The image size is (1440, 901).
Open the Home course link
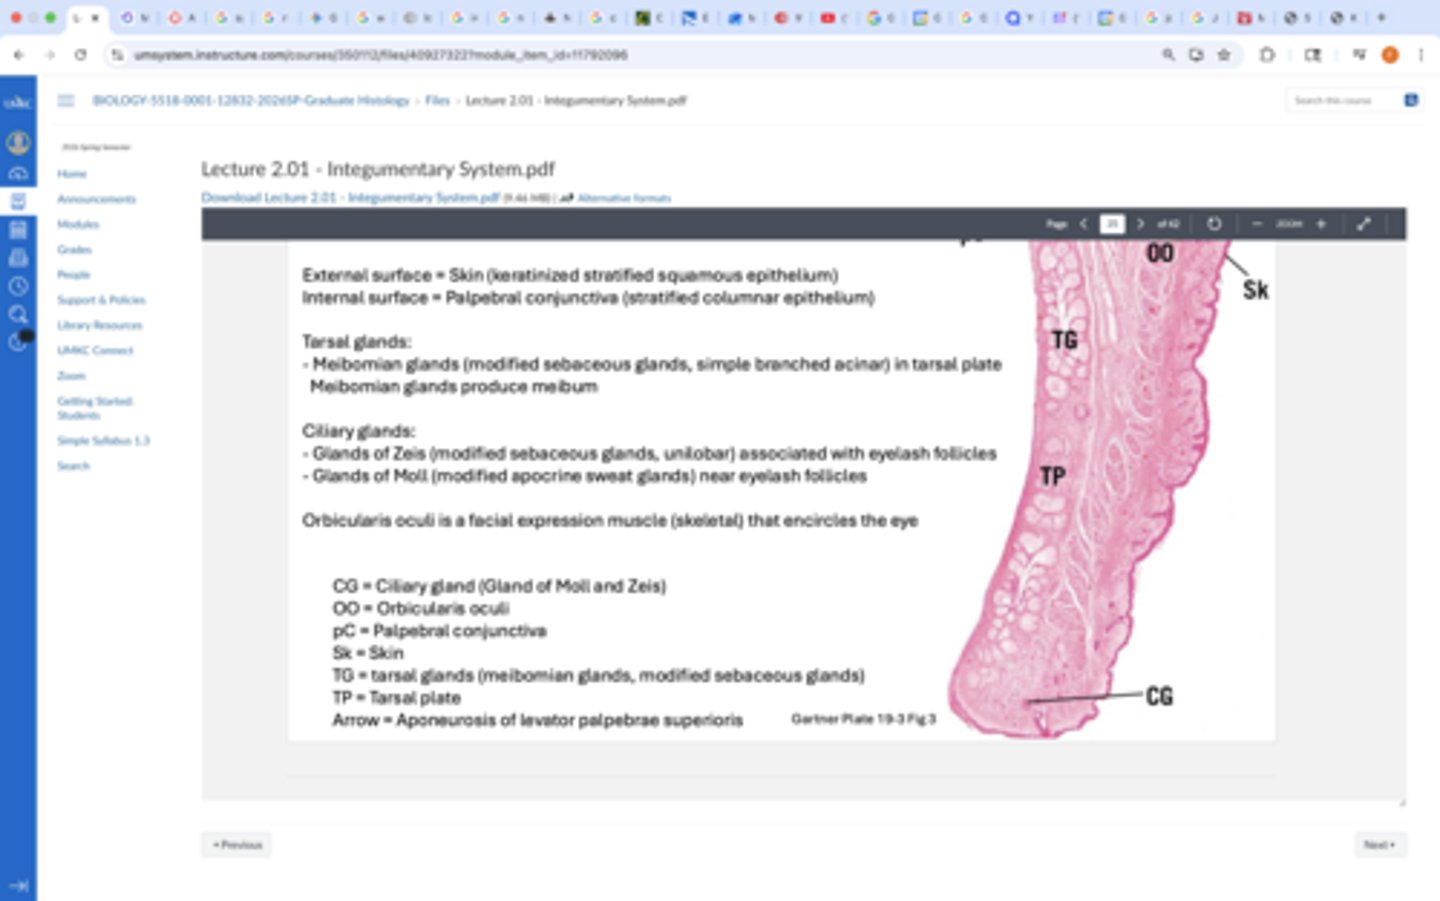click(x=72, y=174)
